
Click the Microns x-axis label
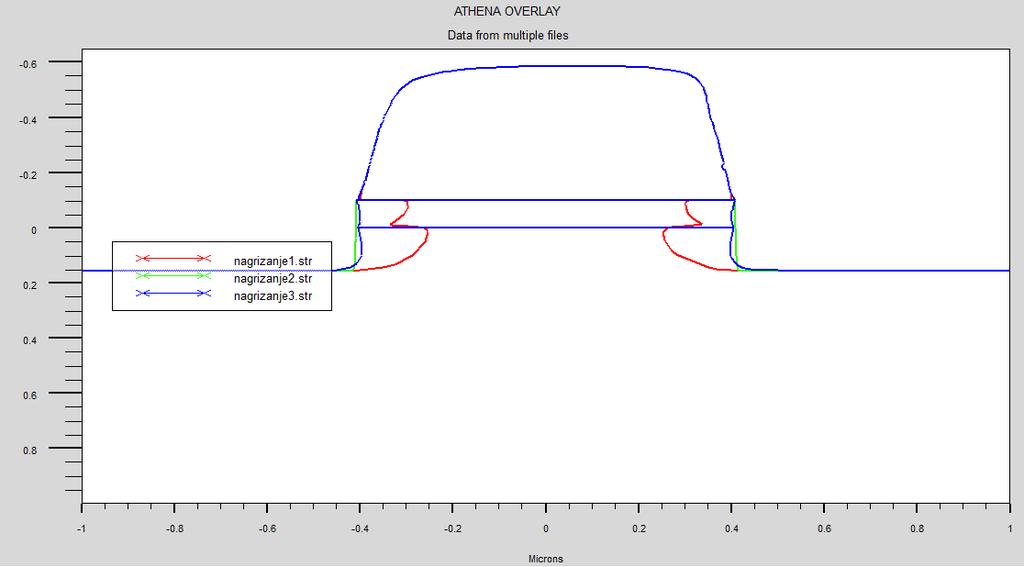click(x=545, y=559)
